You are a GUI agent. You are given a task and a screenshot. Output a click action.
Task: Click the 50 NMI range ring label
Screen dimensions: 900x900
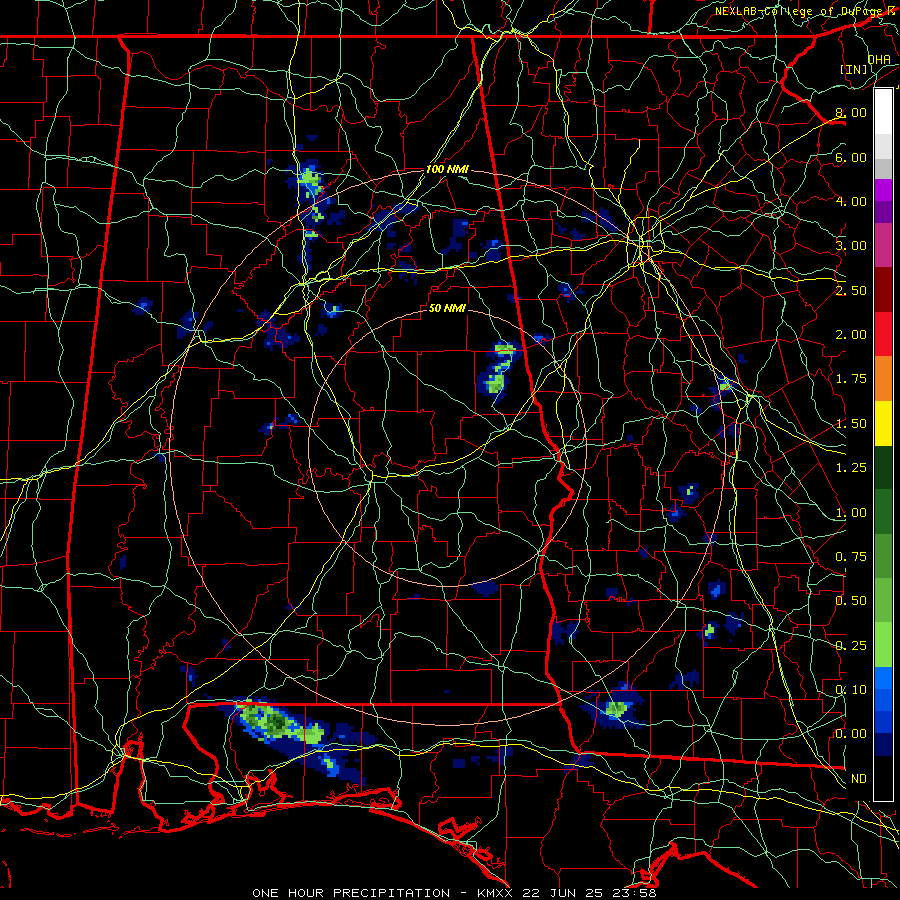tap(447, 308)
